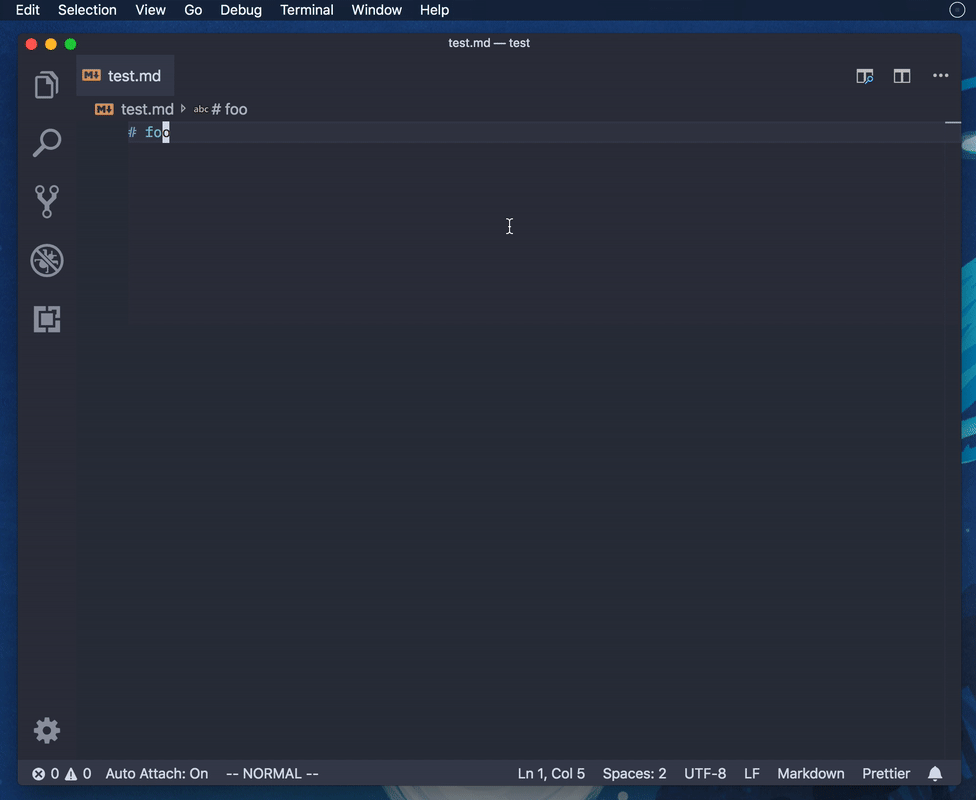Click the errors and warnings indicator
Screen dimensions: 976x800
(x=63, y=773)
